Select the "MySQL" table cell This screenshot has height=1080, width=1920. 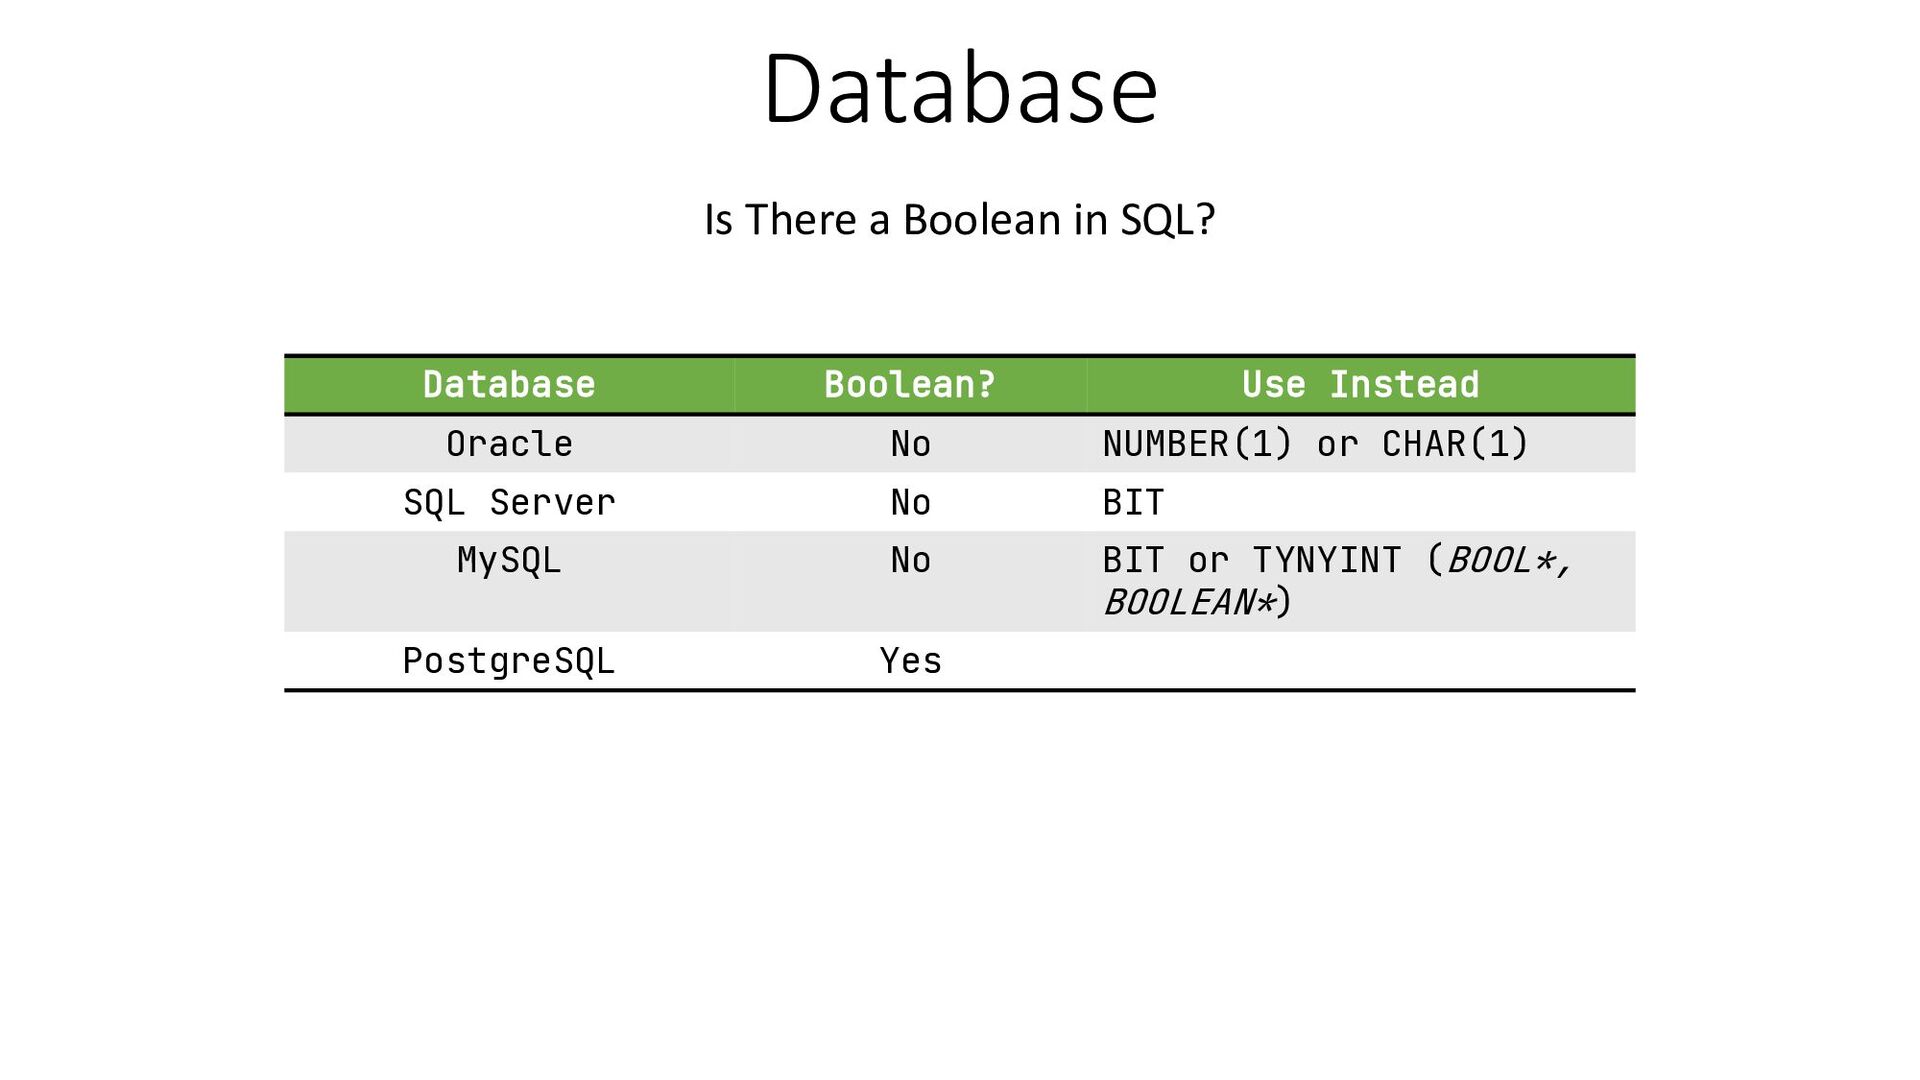(x=508, y=560)
